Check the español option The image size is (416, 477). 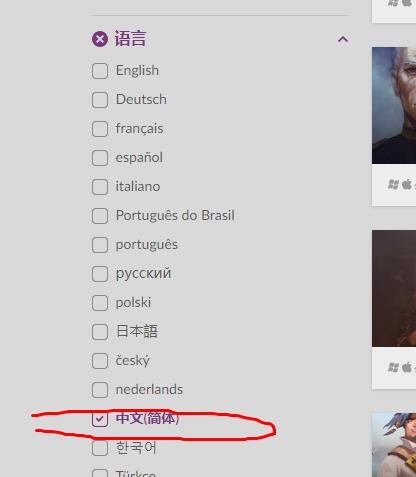pos(100,158)
